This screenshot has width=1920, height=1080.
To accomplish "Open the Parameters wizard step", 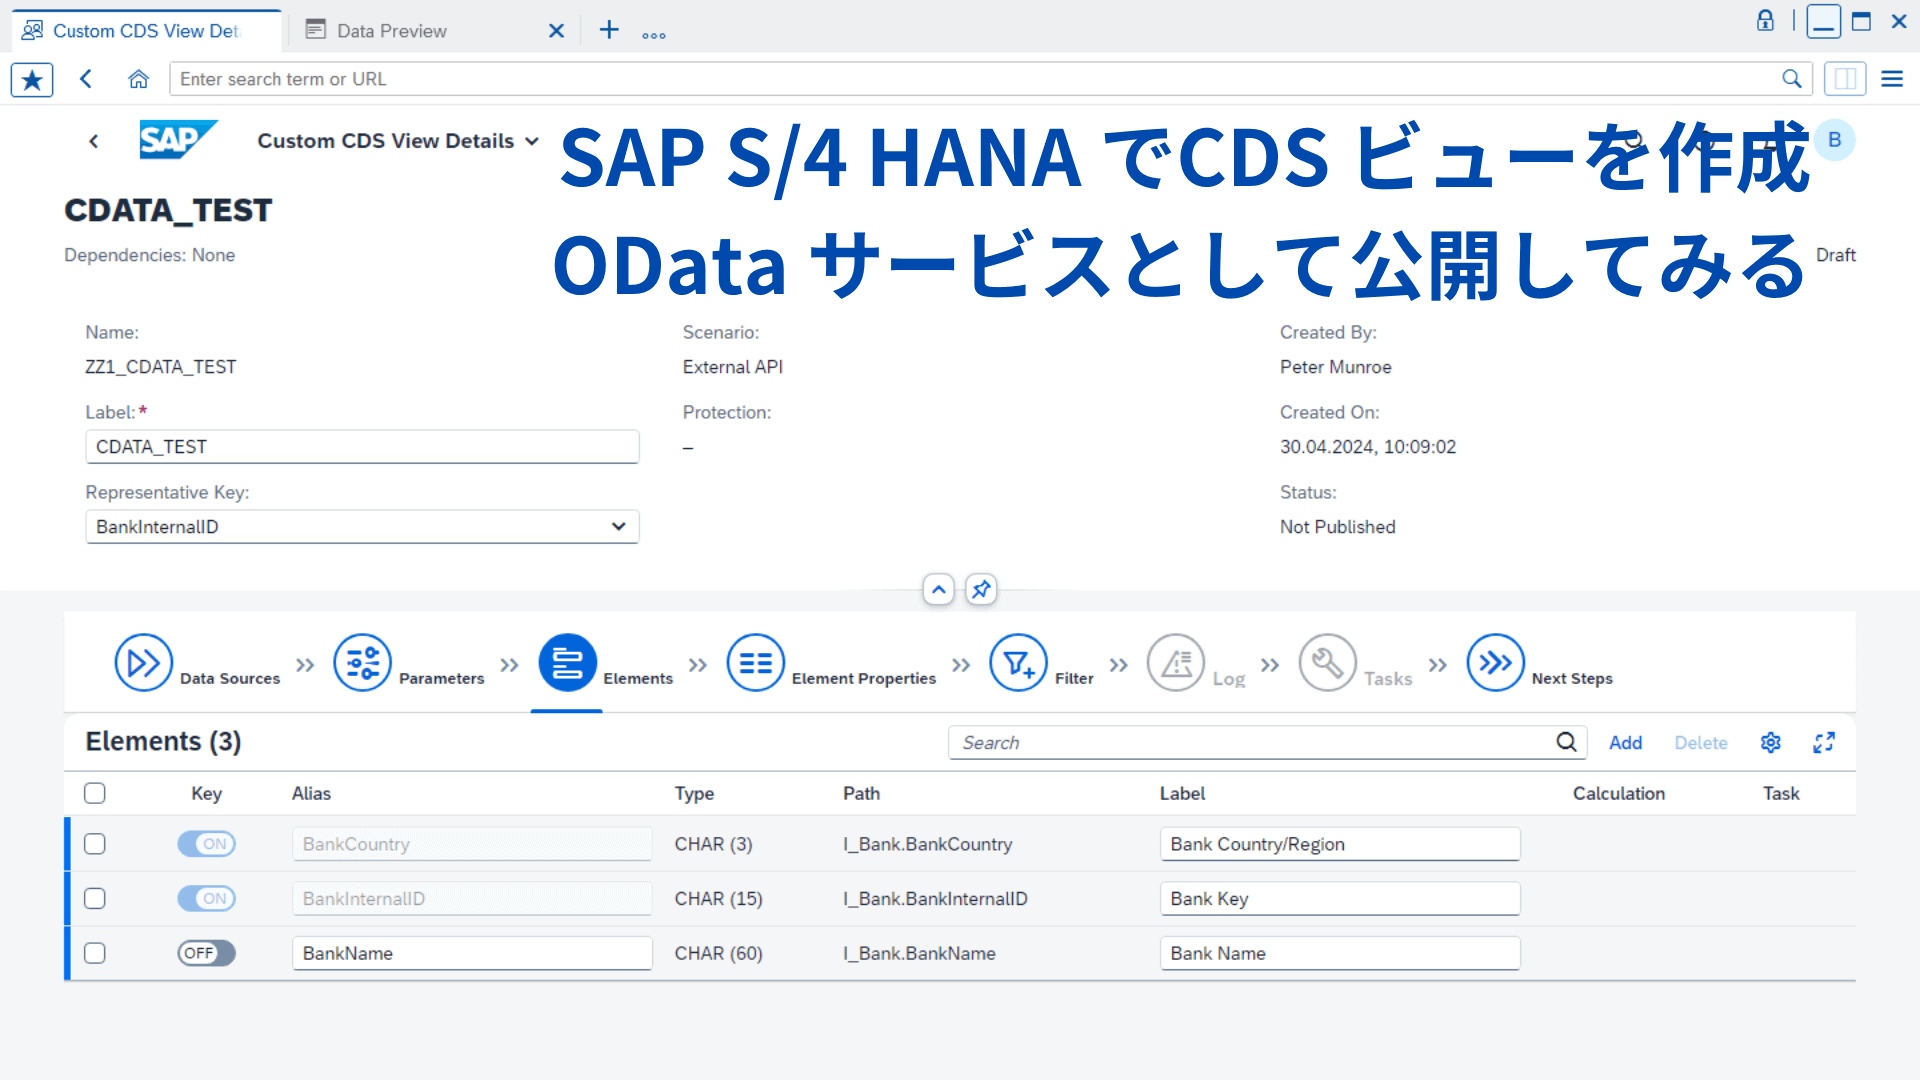I will (x=361, y=662).
